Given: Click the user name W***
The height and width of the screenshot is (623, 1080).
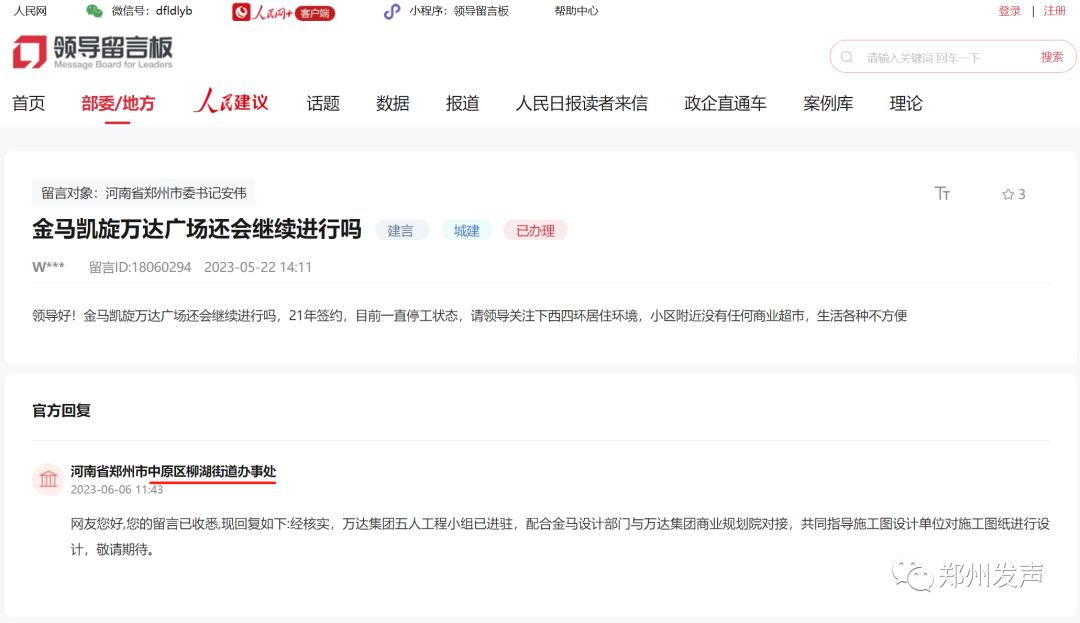Looking at the screenshot, I should (x=48, y=267).
